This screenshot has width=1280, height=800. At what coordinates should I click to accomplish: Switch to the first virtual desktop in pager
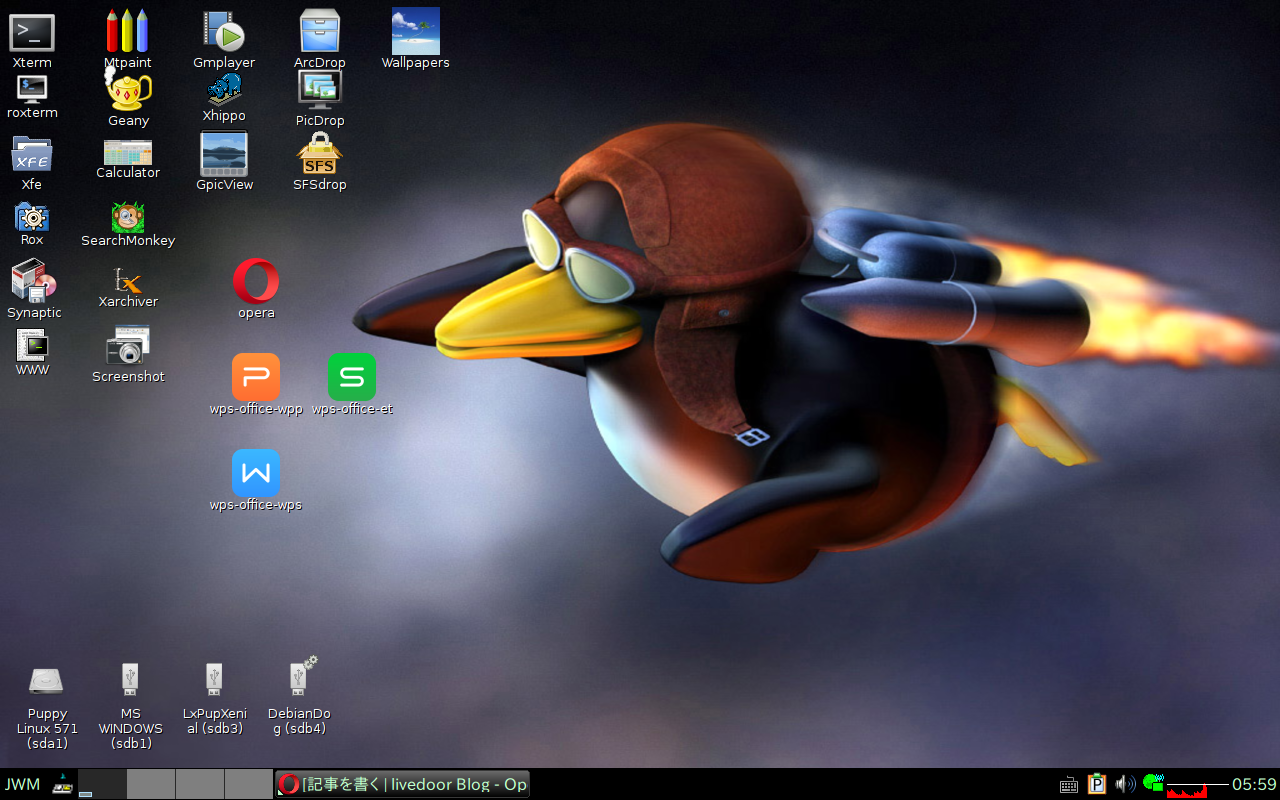[x=102, y=784]
